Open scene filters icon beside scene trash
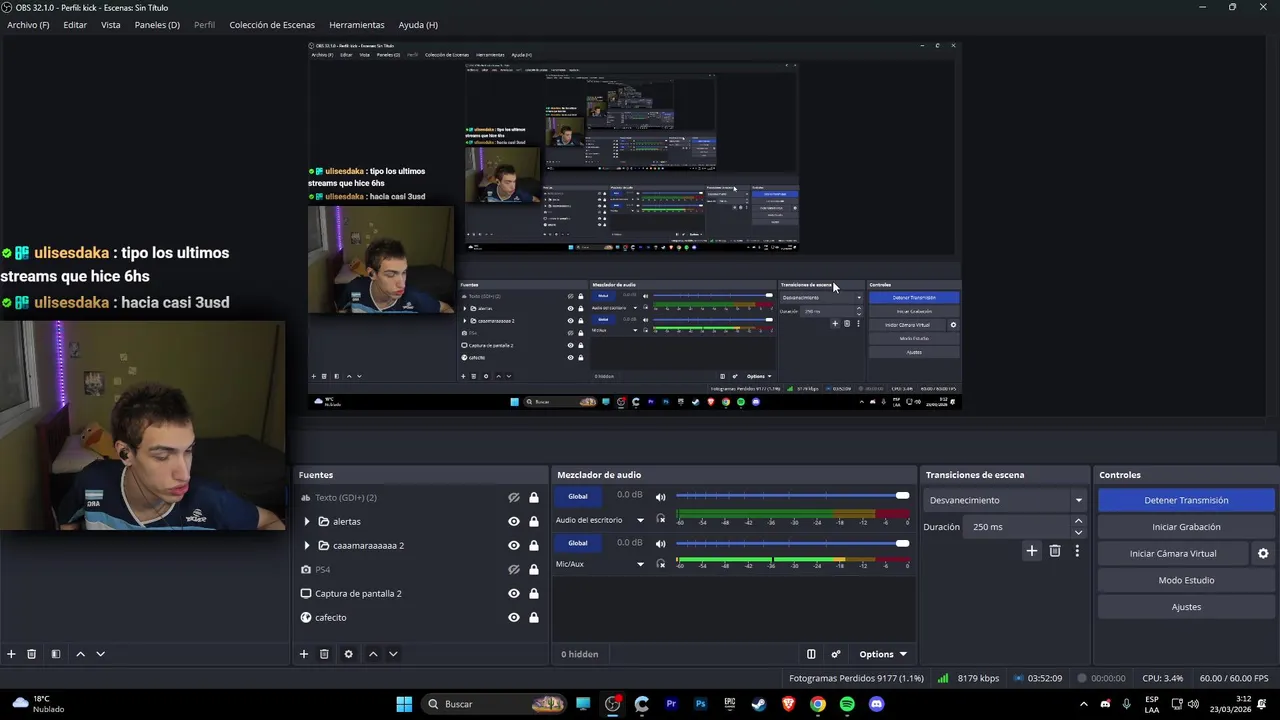Screen dimensions: 1280x720 pos(56,654)
